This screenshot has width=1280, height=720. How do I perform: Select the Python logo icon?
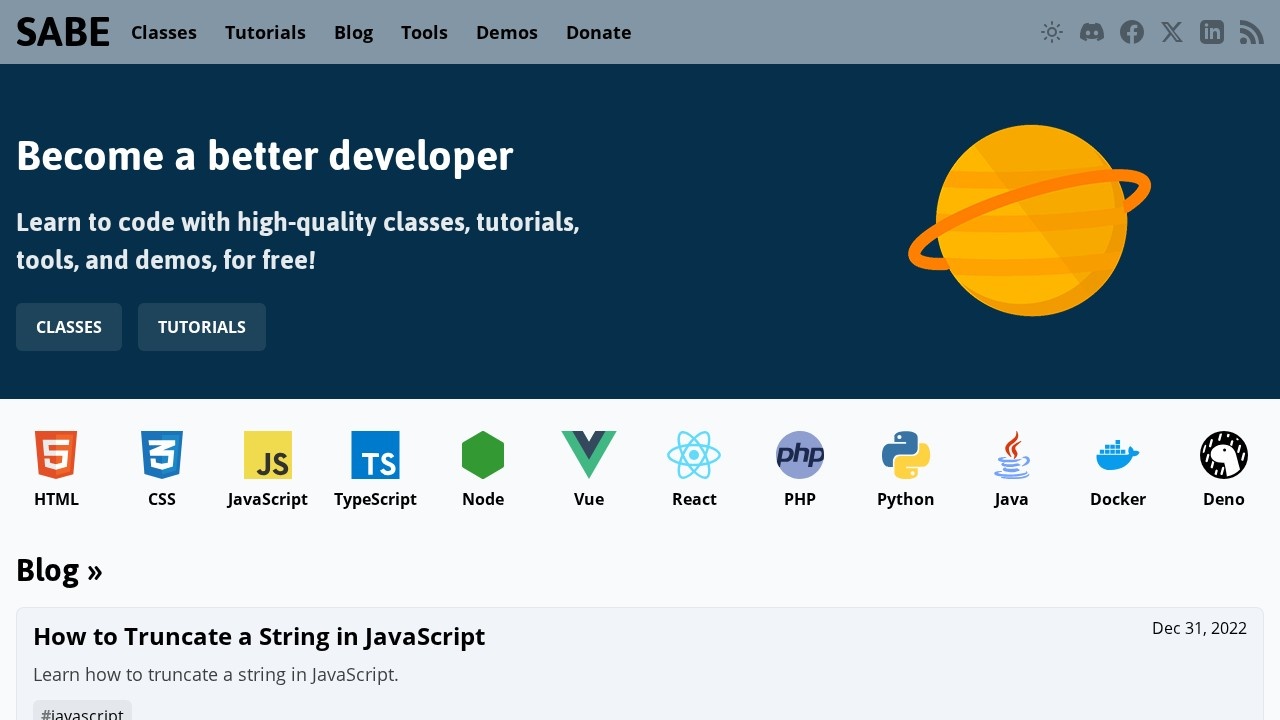pos(906,455)
